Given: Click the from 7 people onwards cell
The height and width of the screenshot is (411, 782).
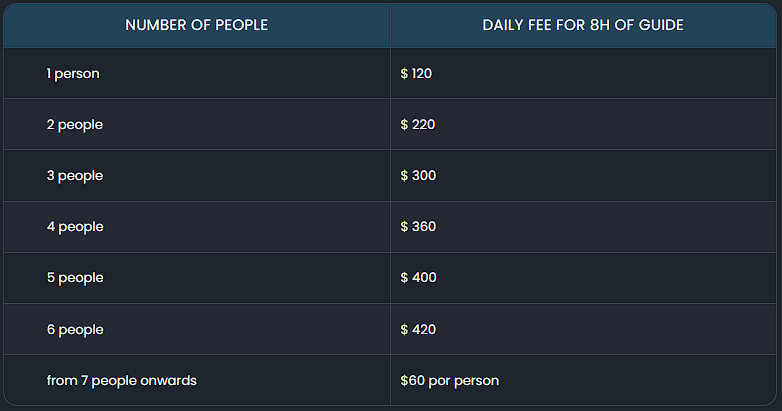Looking at the screenshot, I should click(x=196, y=380).
